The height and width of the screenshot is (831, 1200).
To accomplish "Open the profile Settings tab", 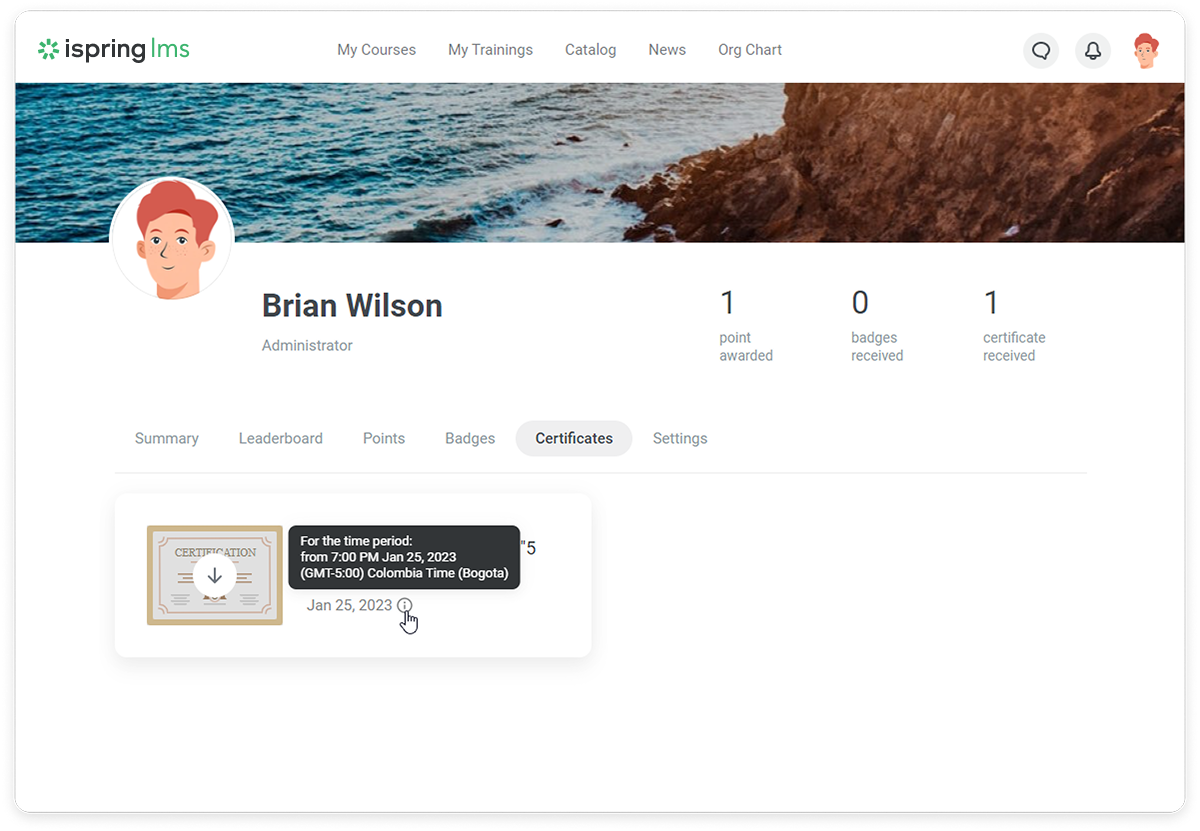I will [680, 438].
